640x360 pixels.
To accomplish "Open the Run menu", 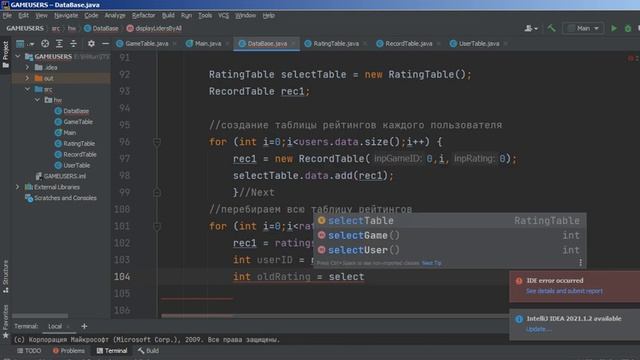I will (186, 16).
